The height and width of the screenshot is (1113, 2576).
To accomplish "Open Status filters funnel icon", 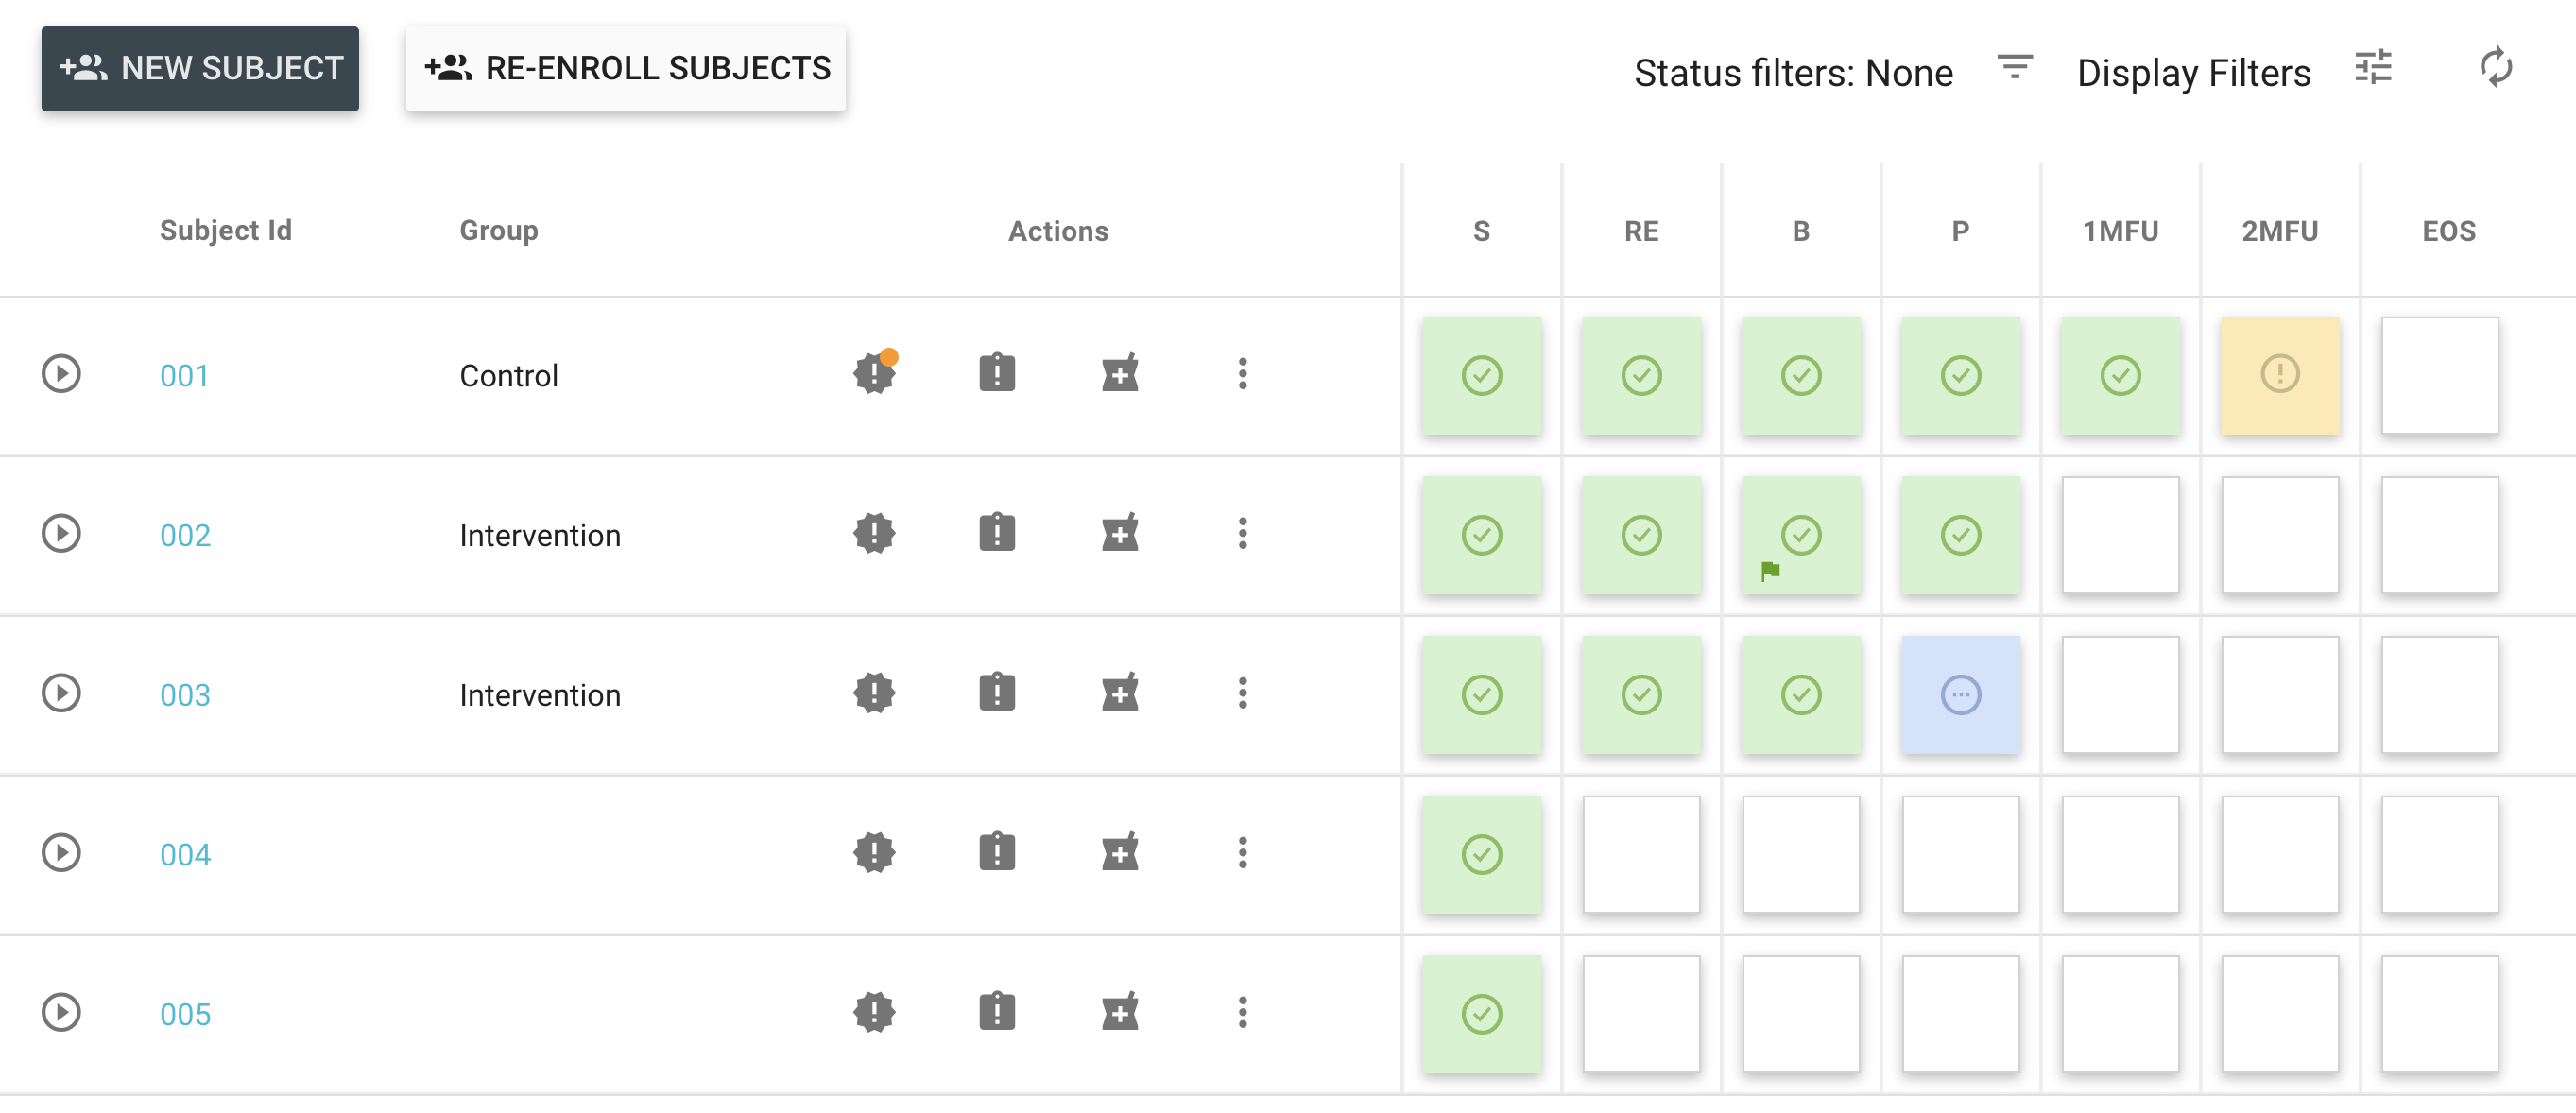I will 2014,68.
